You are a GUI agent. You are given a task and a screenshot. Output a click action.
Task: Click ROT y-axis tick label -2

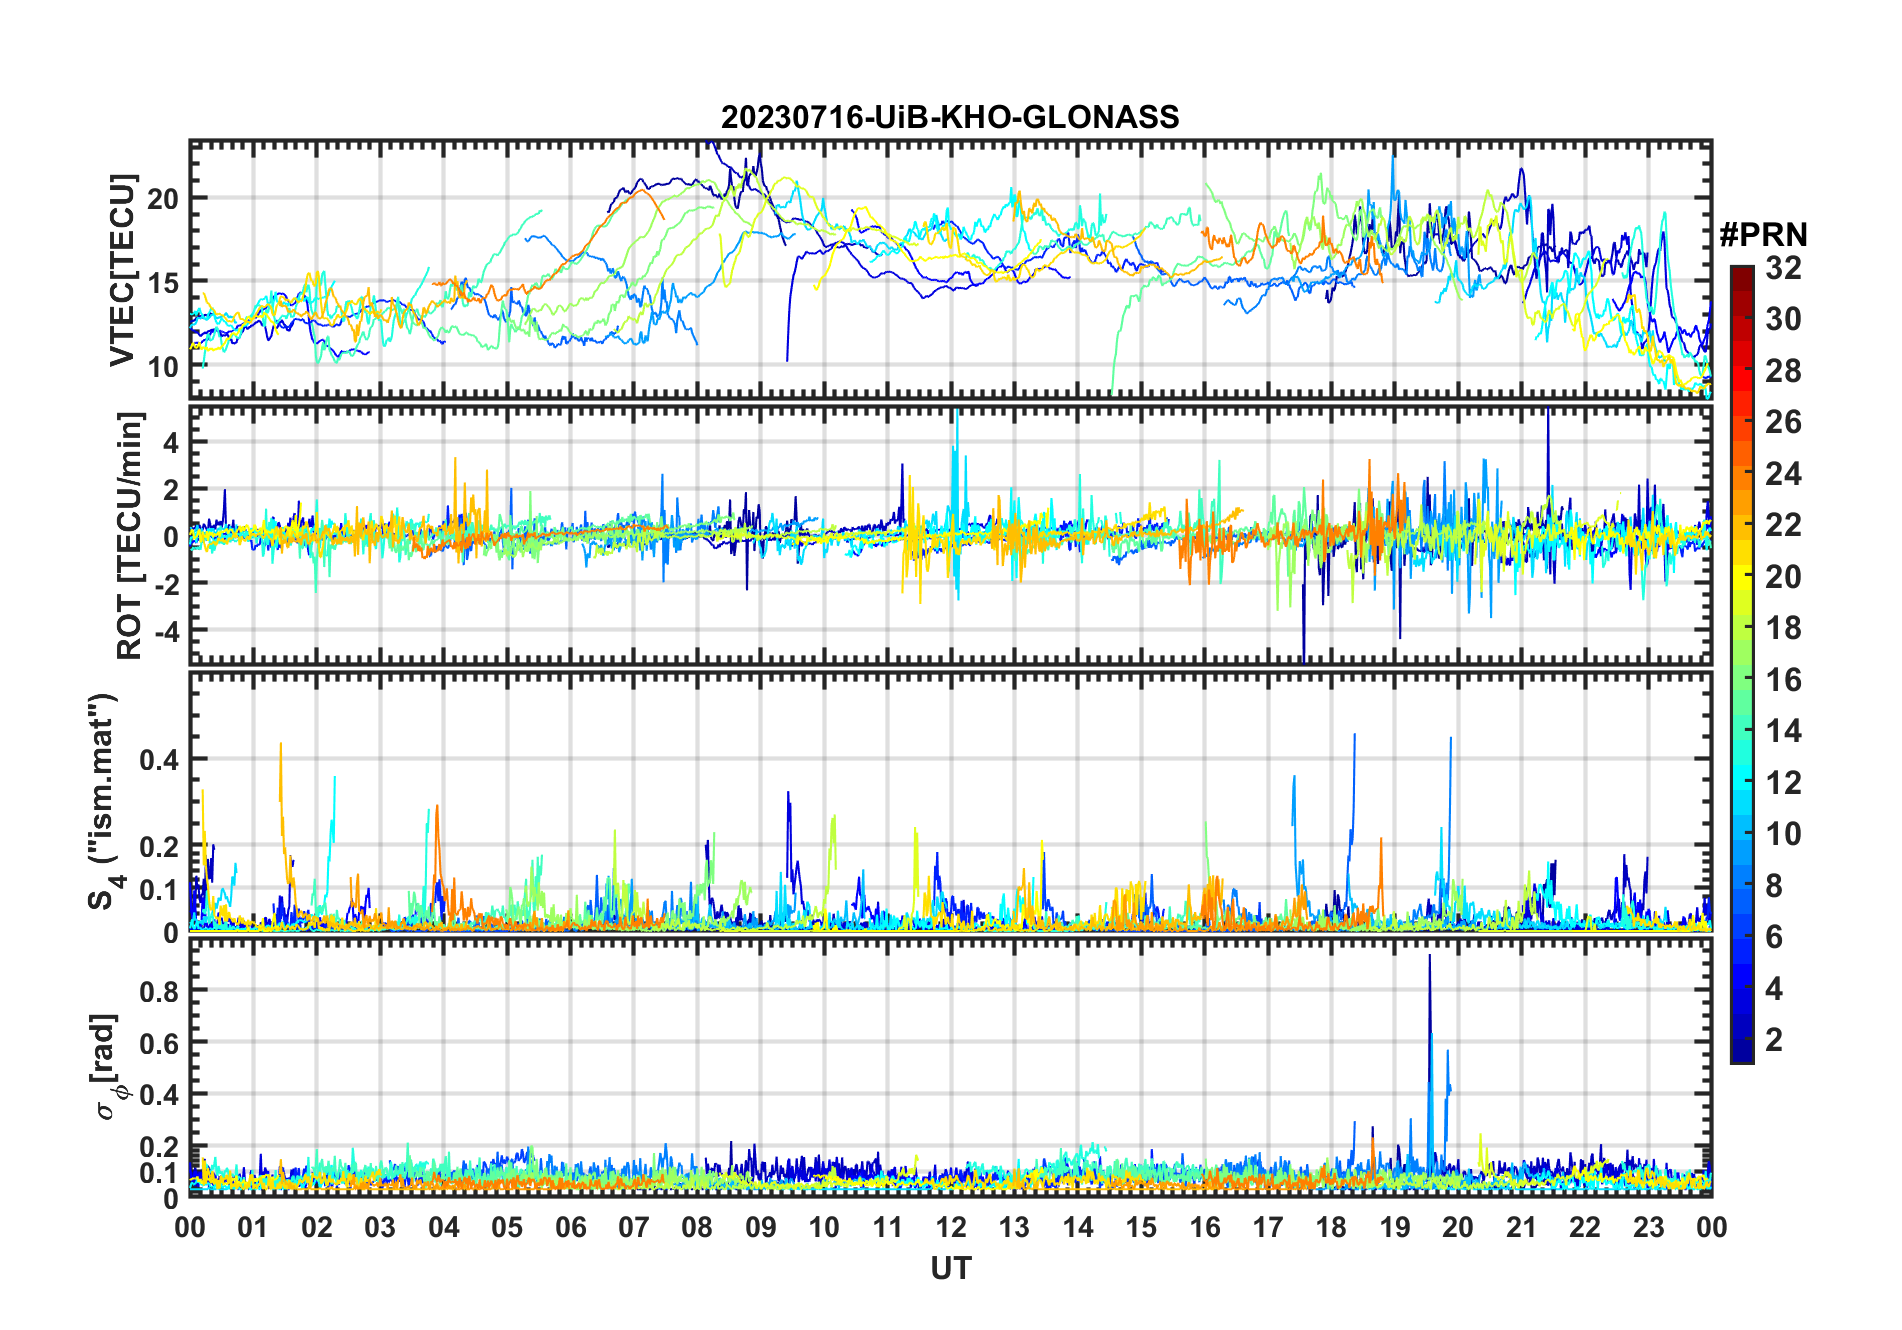pyautogui.click(x=166, y=584)
